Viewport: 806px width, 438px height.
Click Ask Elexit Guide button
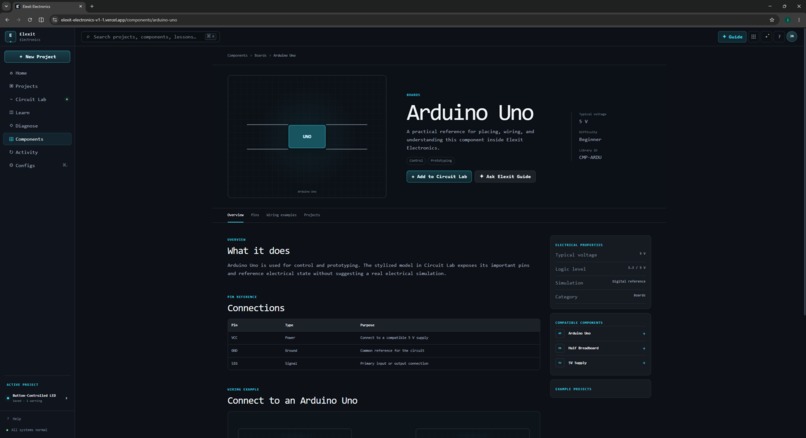tap(505, 176)
